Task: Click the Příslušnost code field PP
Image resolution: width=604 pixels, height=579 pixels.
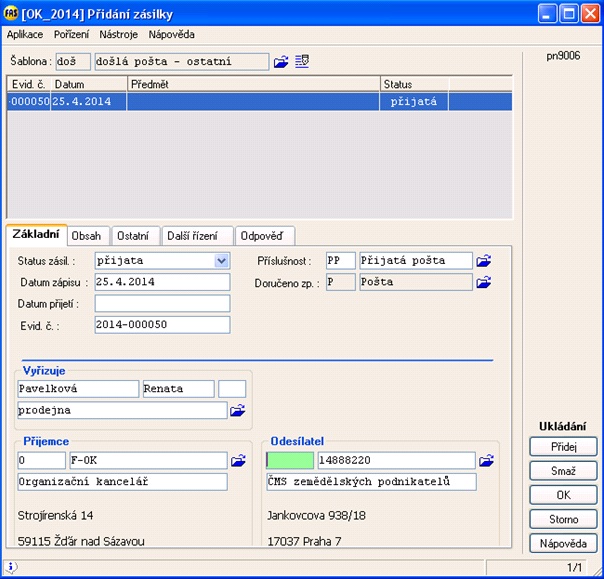Action: point(341,261)
